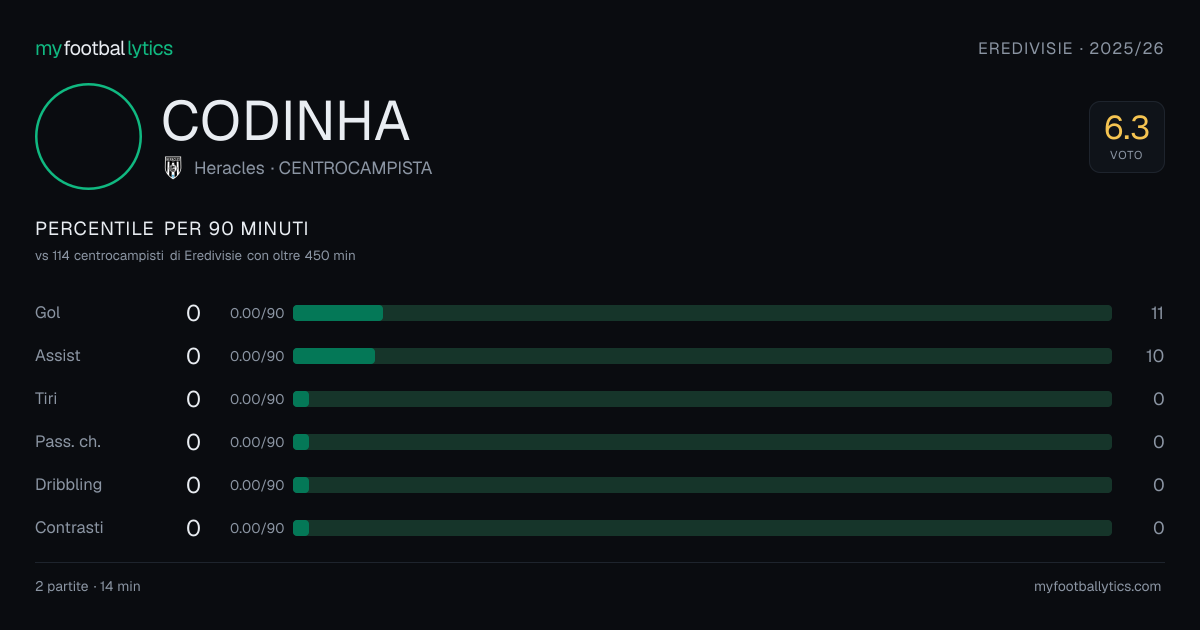This screenshot has width=1200, height=630.
Task: Click the Contrasti percentile bar
Action: 702,528
